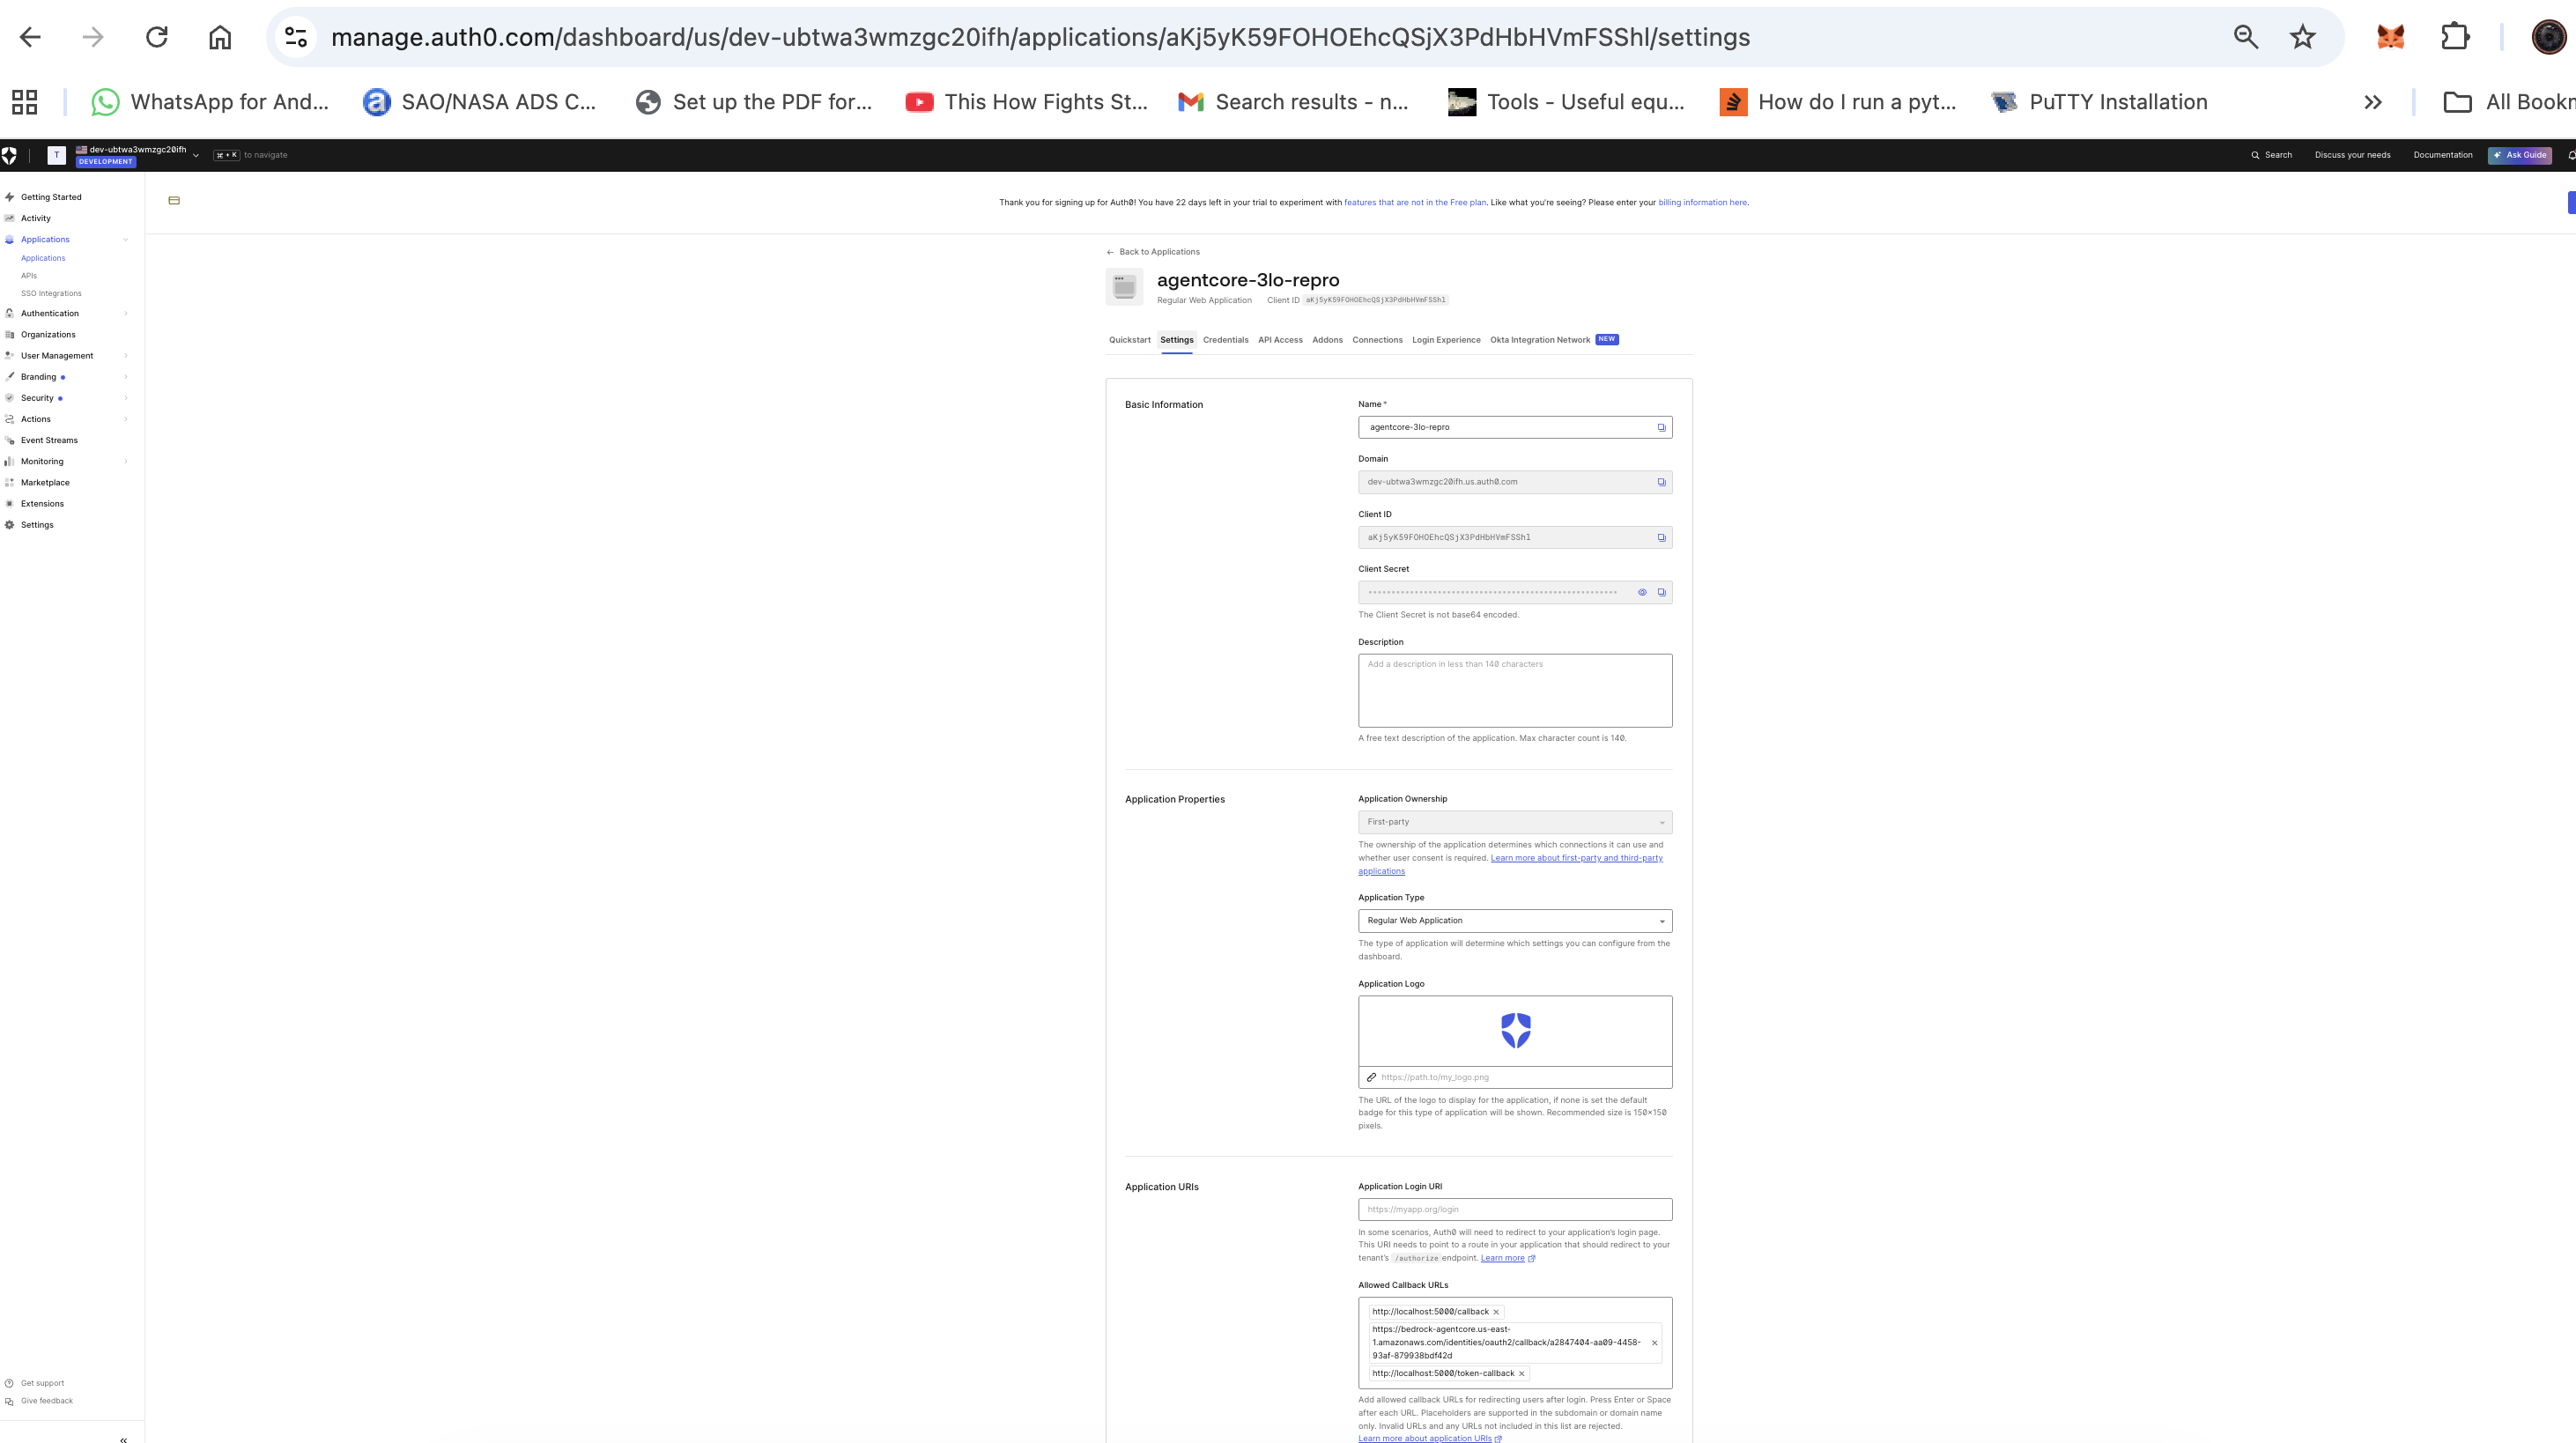The width and height of the screenshot is (2576, 1443).
Task: Copy the application Name value
Action: tap(1661, 428)
